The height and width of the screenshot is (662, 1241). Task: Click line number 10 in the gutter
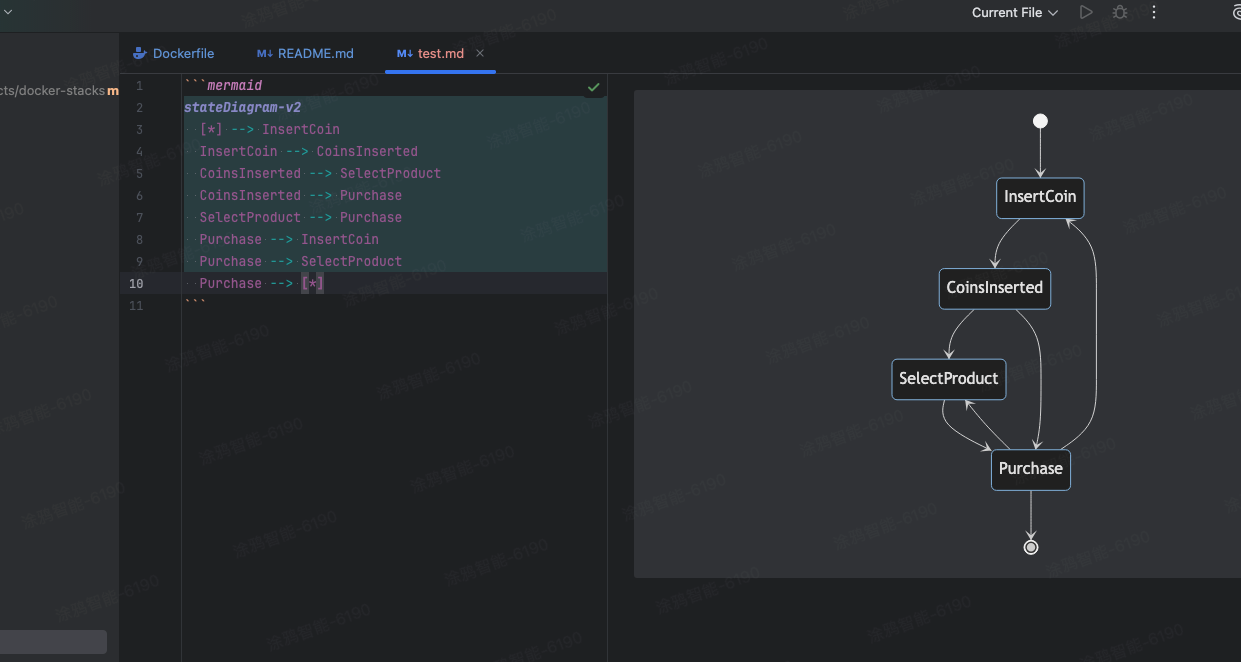point(136,284)
